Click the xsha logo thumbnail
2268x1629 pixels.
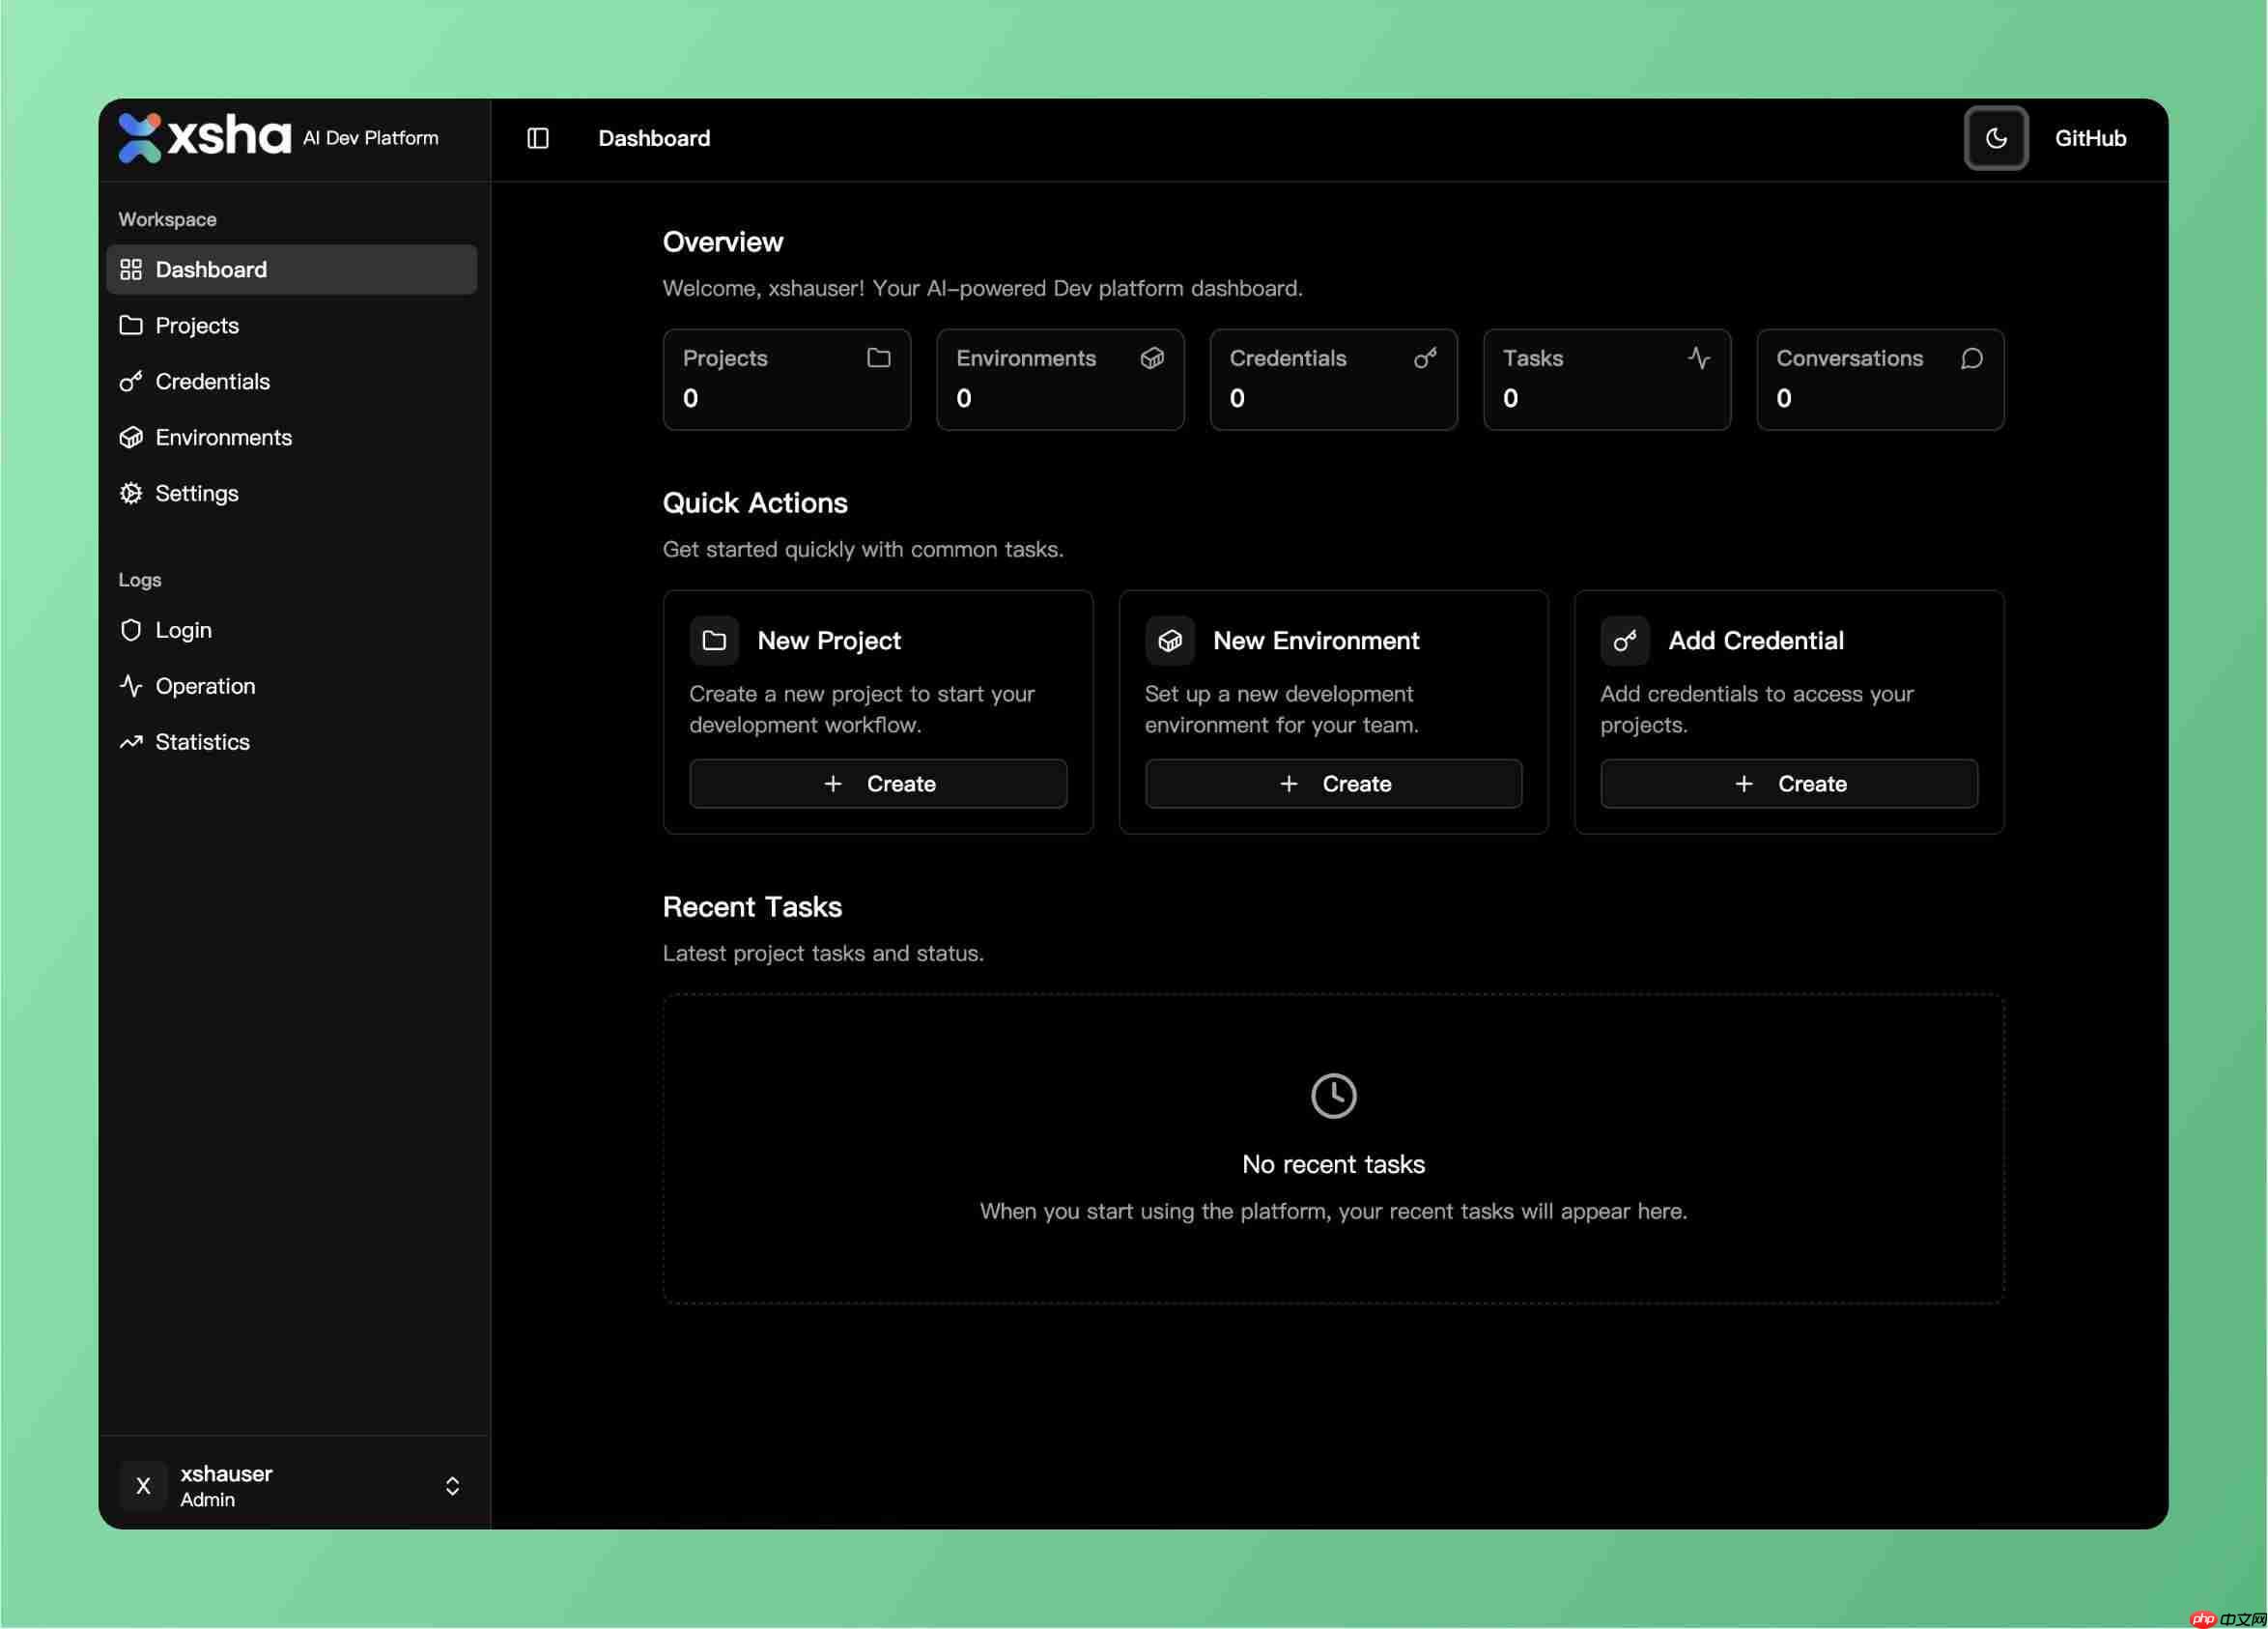coord(141,138)
